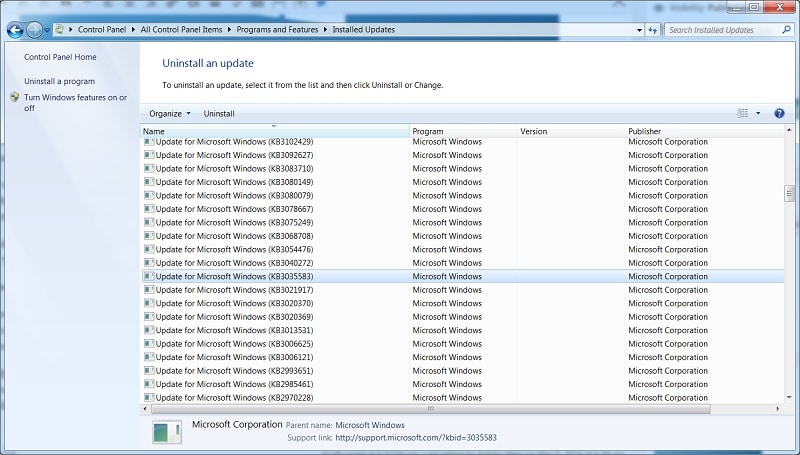Click the Back navigation arrow

15,30
